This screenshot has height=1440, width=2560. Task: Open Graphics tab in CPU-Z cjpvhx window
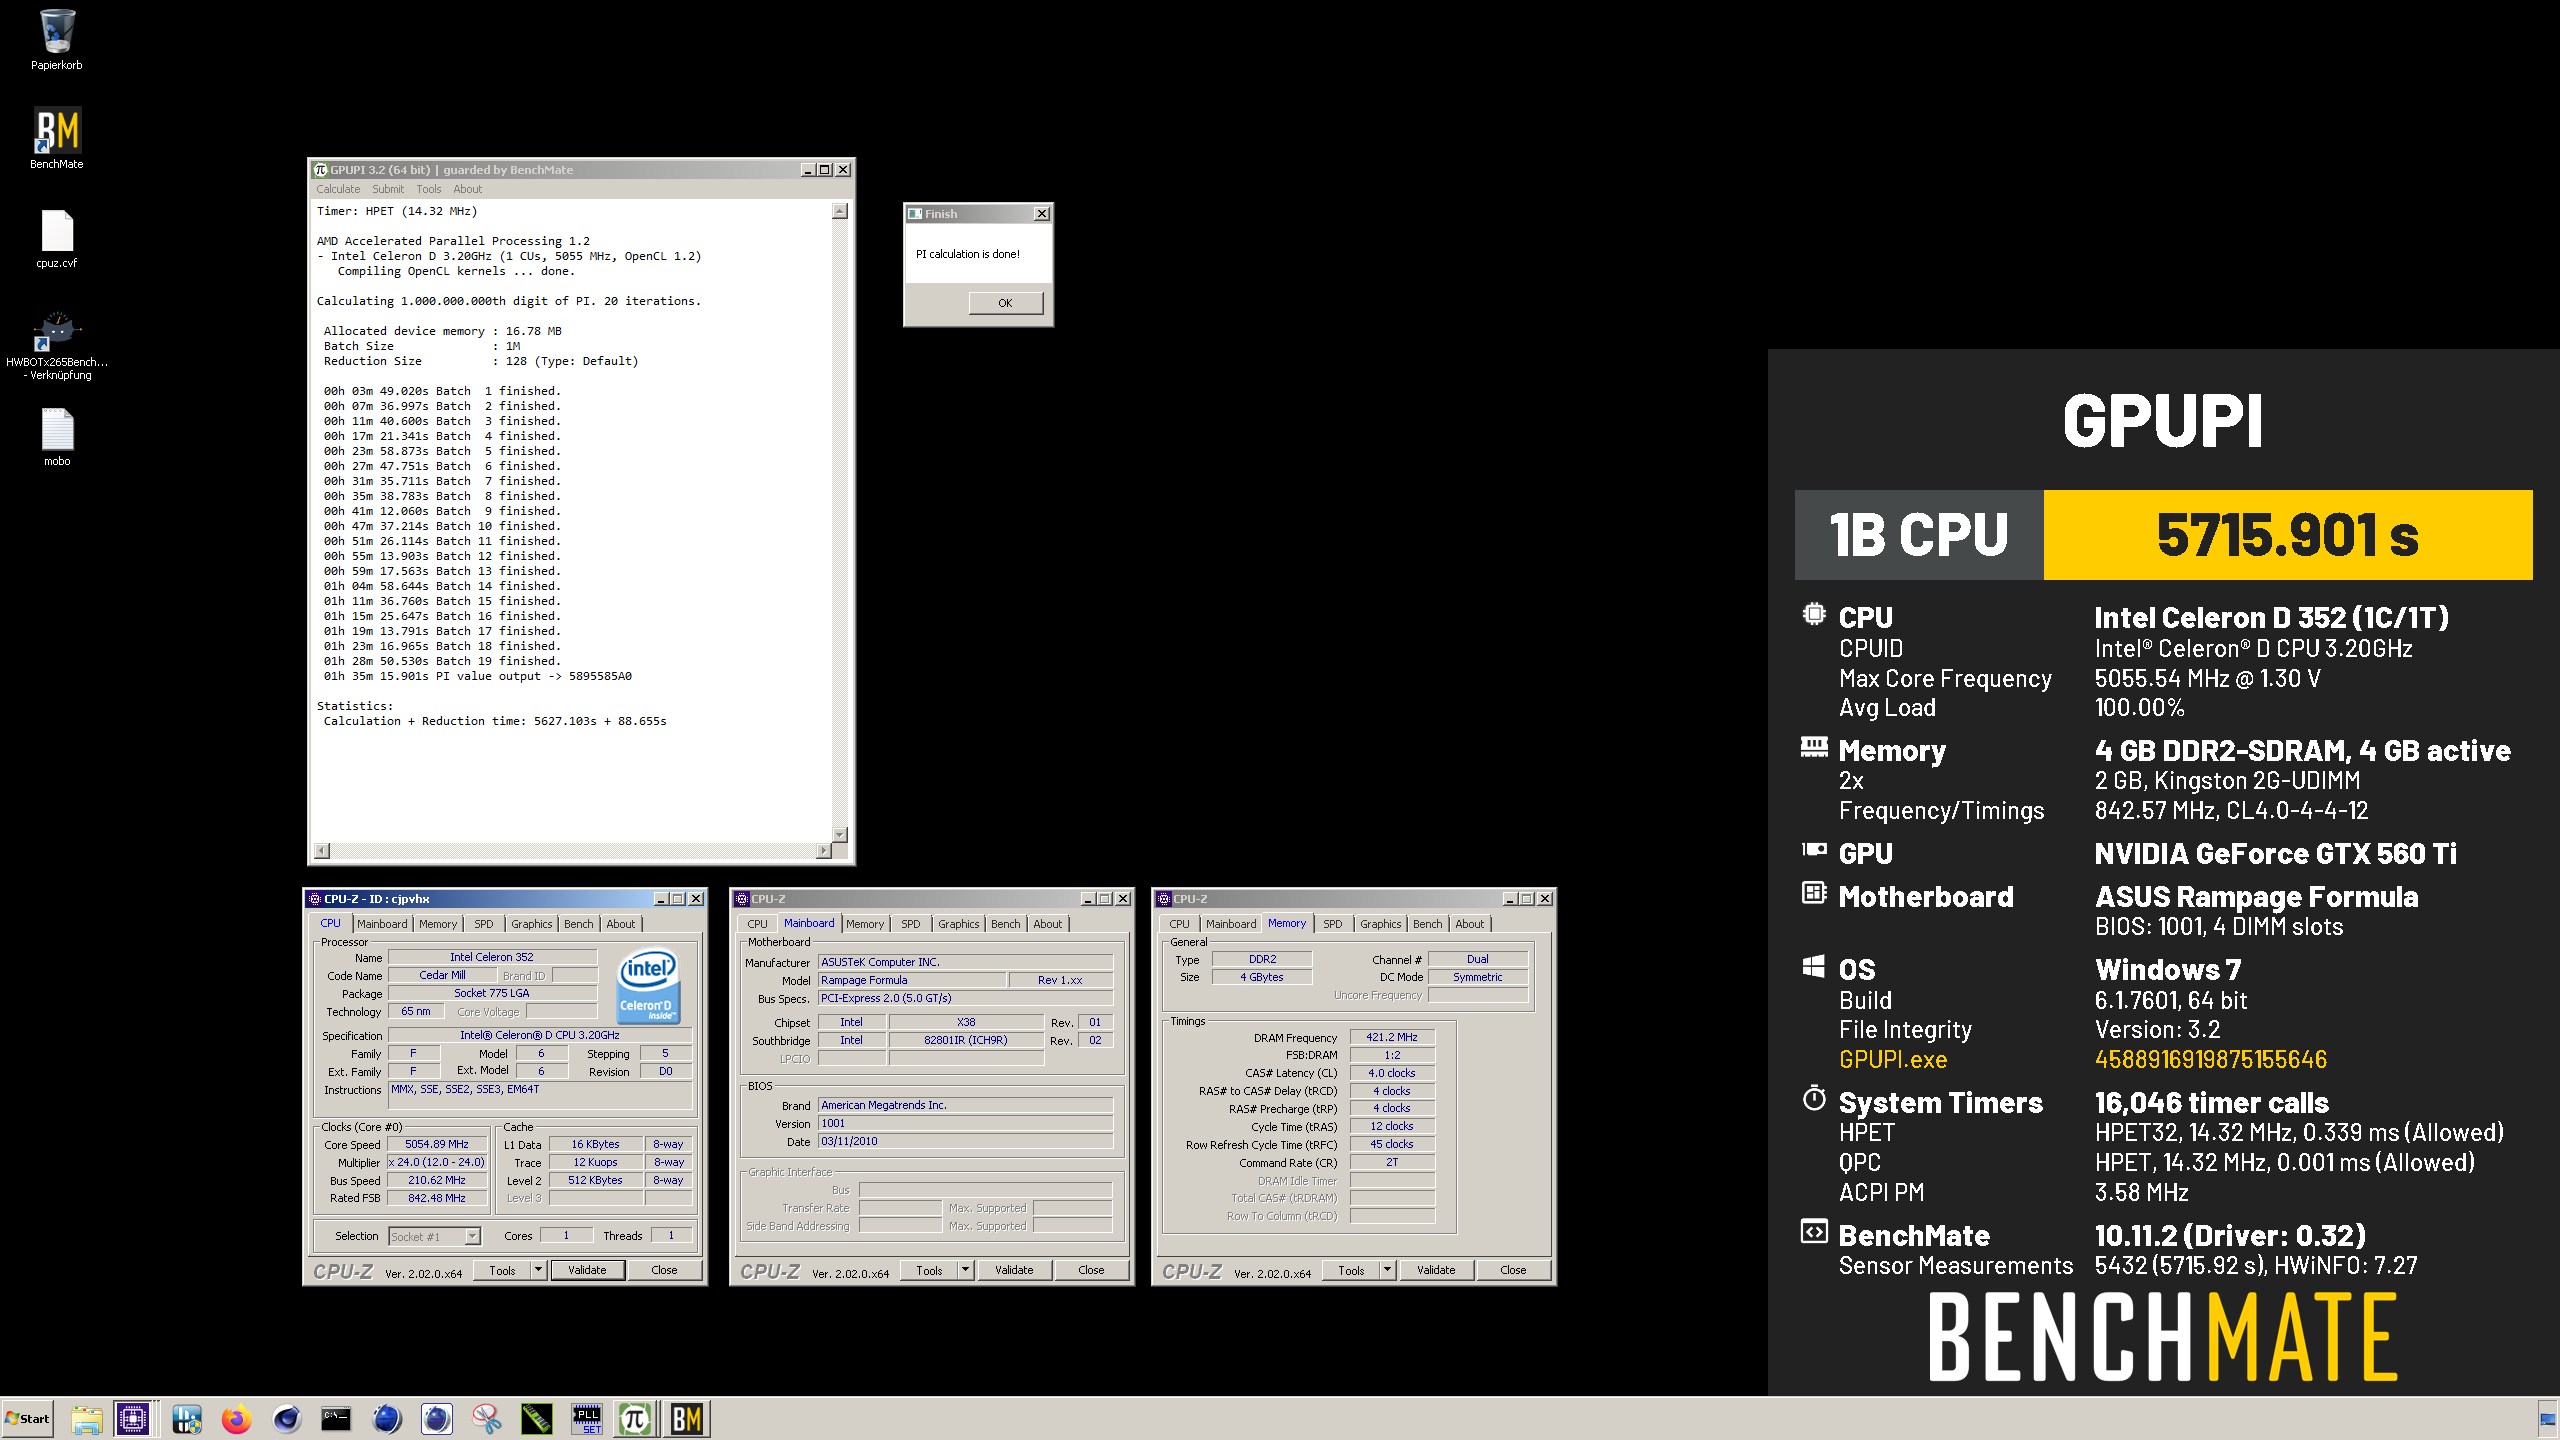(532, 924)
